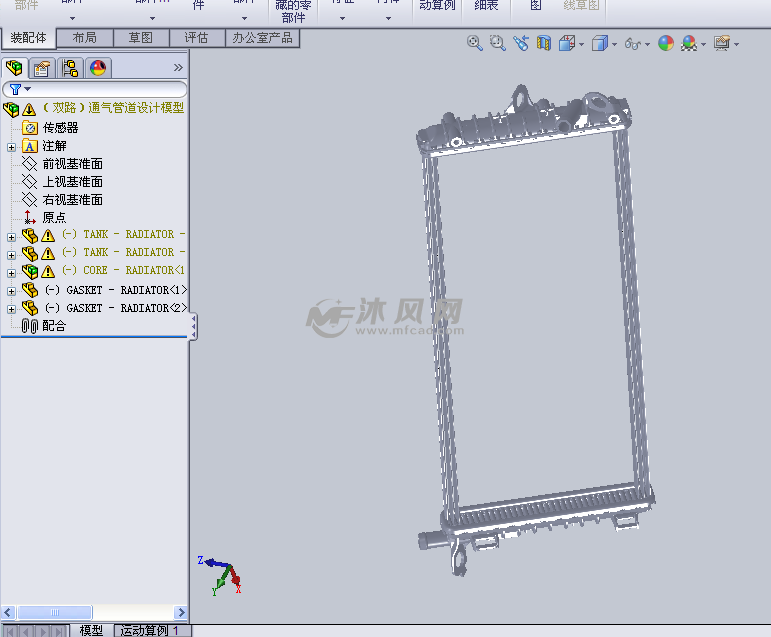Click in the feature tree filter field

pos(94,90)
